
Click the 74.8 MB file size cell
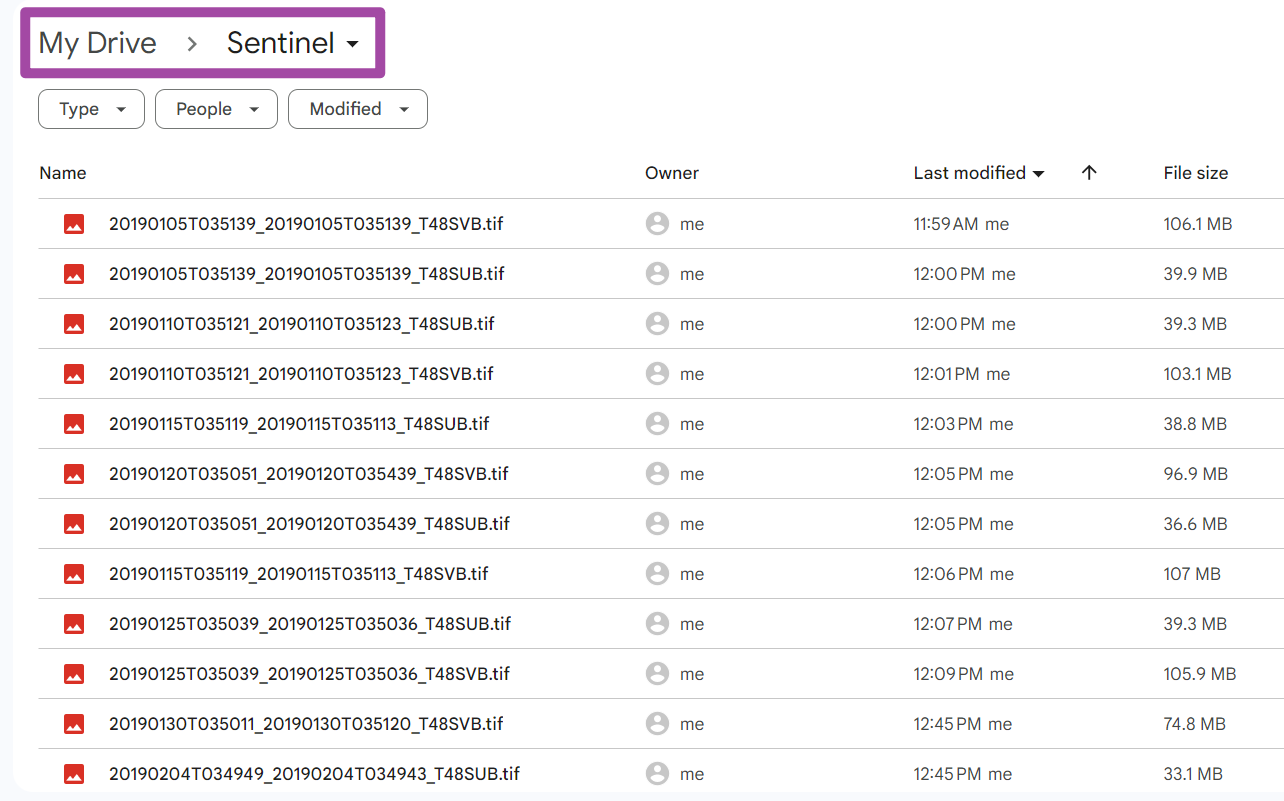(x=1194, y=724)
